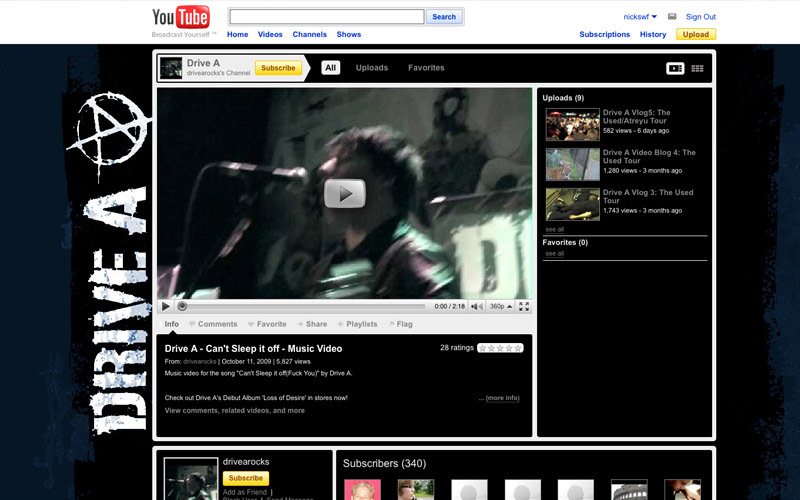
Task: Switch to player view layout icon
Action: coord(675,68)
